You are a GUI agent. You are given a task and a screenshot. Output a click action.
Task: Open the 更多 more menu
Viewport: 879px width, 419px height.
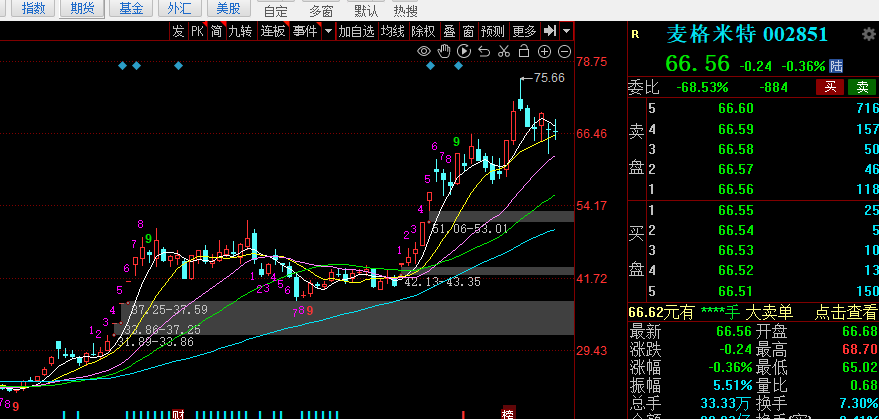[x=525, y=31]
